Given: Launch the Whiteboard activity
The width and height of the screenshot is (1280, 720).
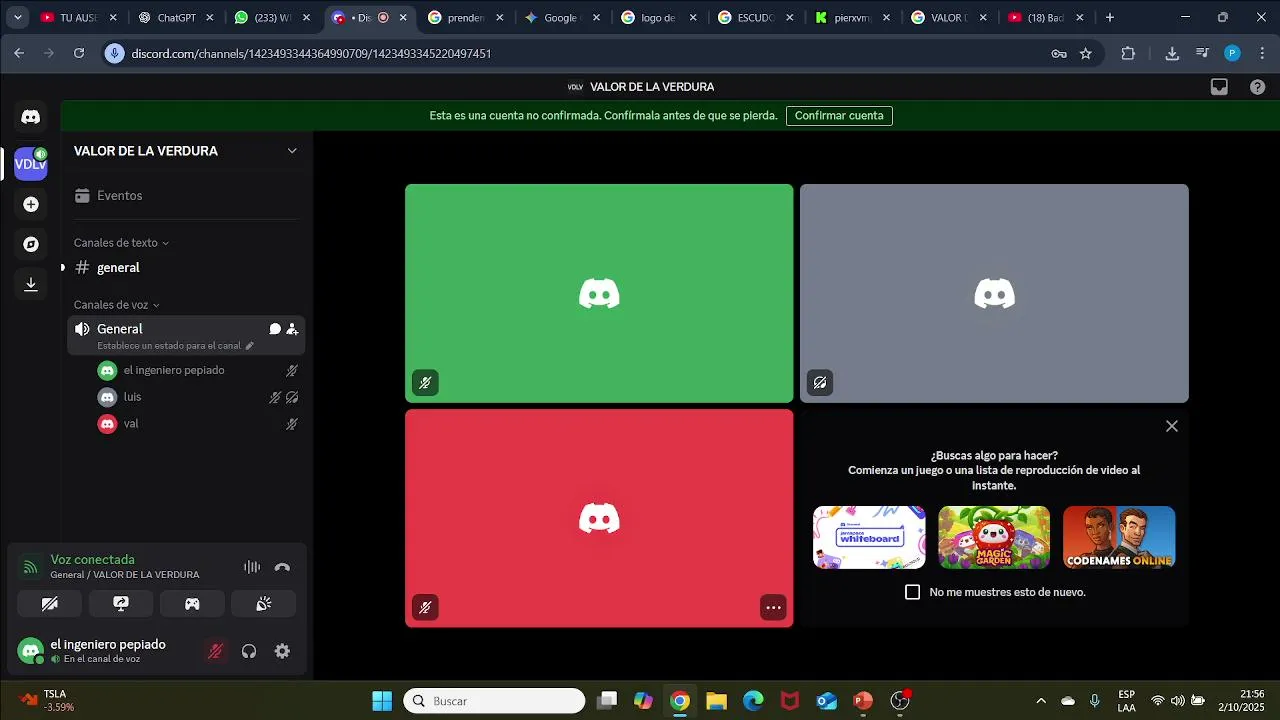Looking at the screenshot, I should pyautogui.click(x=869, y=537).
